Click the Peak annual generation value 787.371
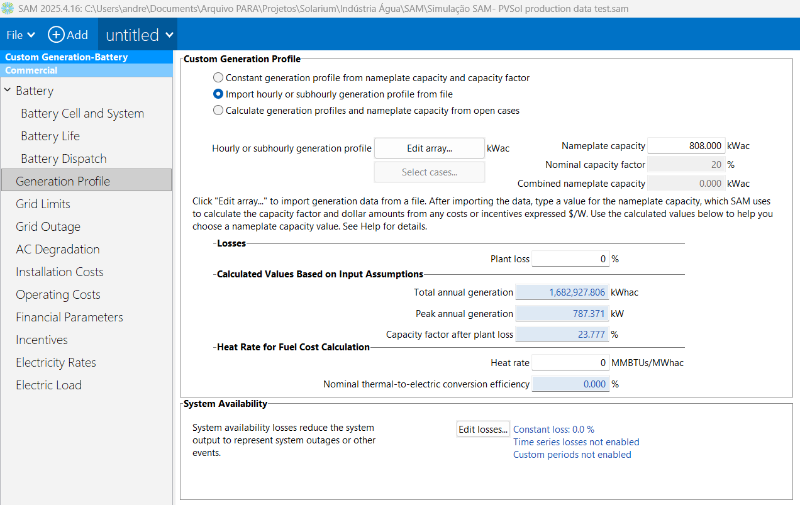The height and width of the screenshot is (505, 800). [x=562, y=314]
